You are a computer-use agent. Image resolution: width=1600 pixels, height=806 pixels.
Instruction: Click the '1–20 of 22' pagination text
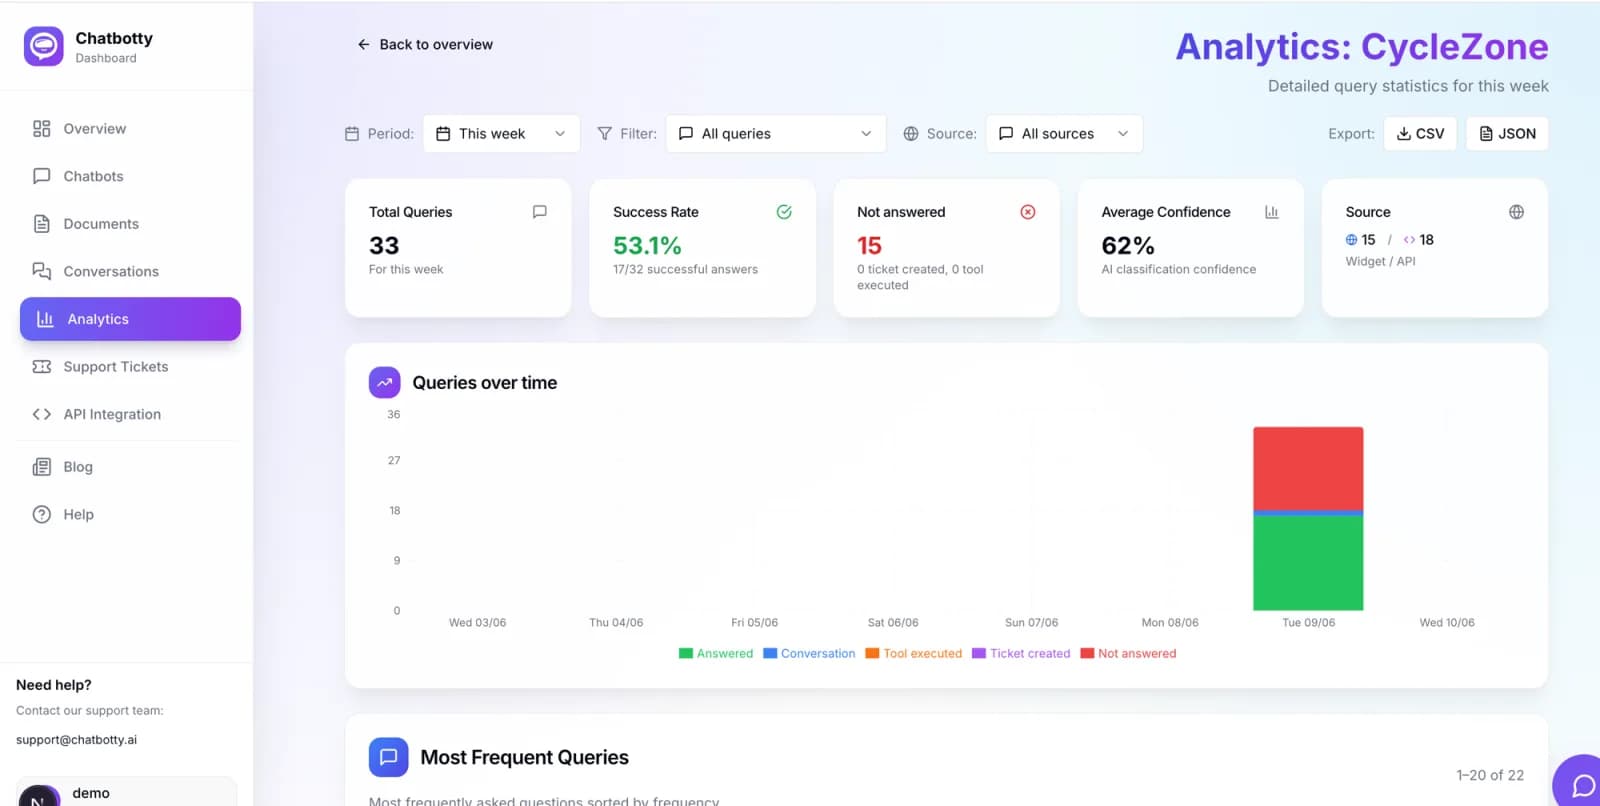1490,775
